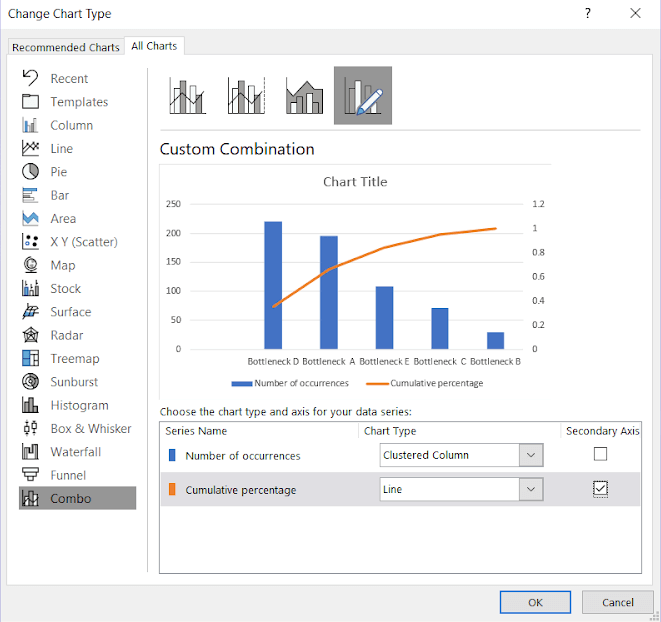Click the Custom Combination heading
This screenshot has width=661, height=622.
coord(237,149)
